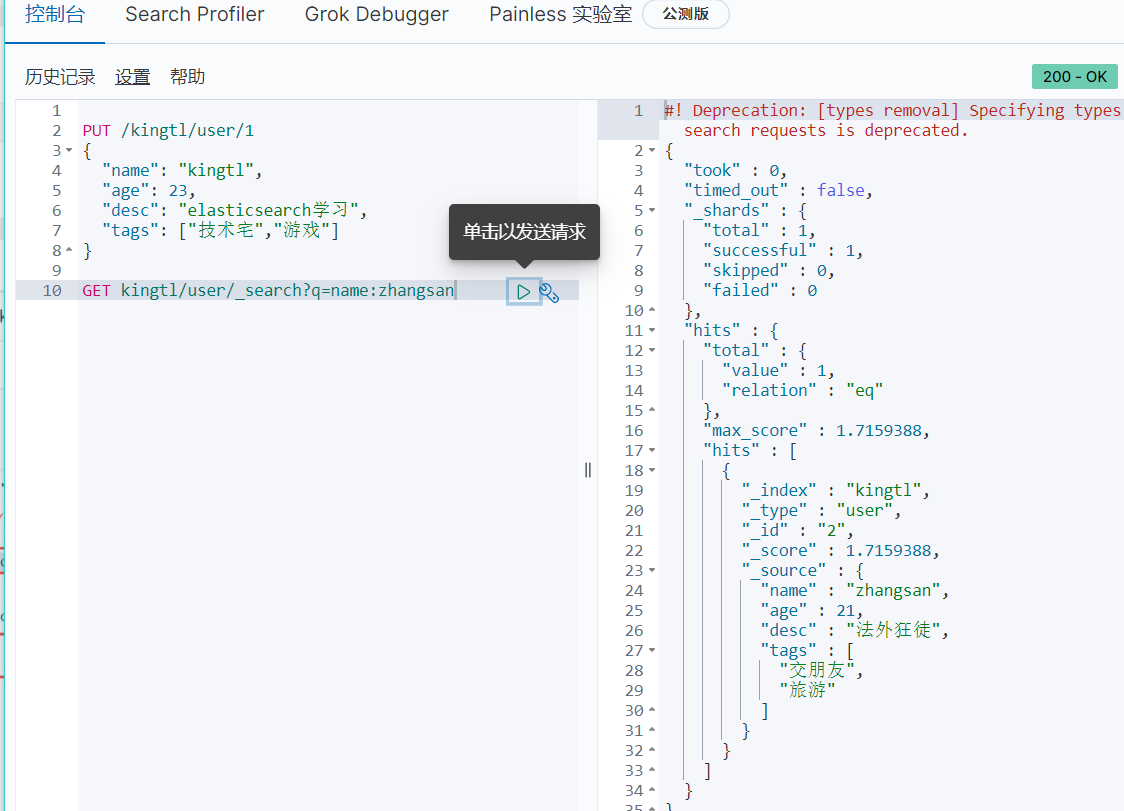
Task: Click the pane resize handle between editor and response
Action: [x=588, y=470]
